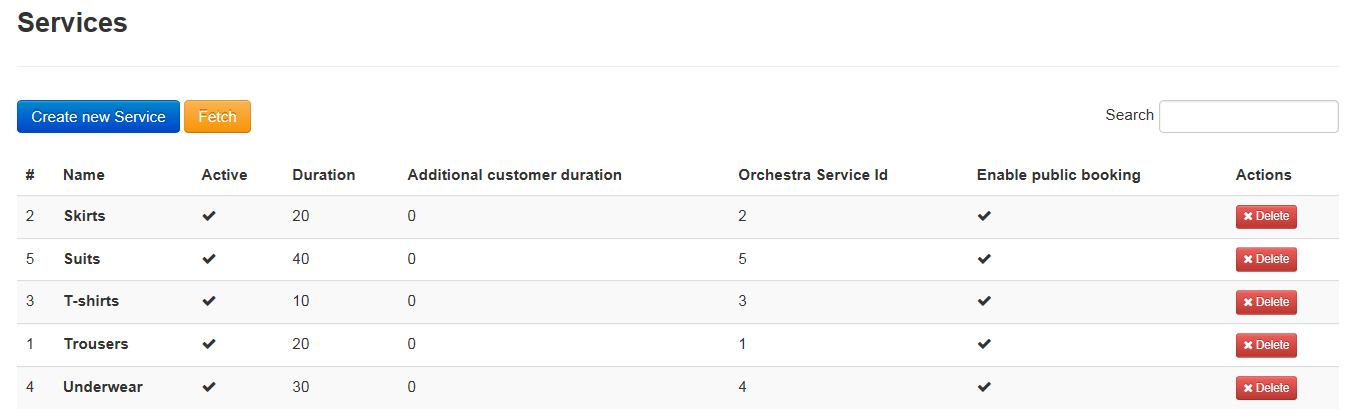Click the Active checkmark for Trousers

(x=209, y=344)
